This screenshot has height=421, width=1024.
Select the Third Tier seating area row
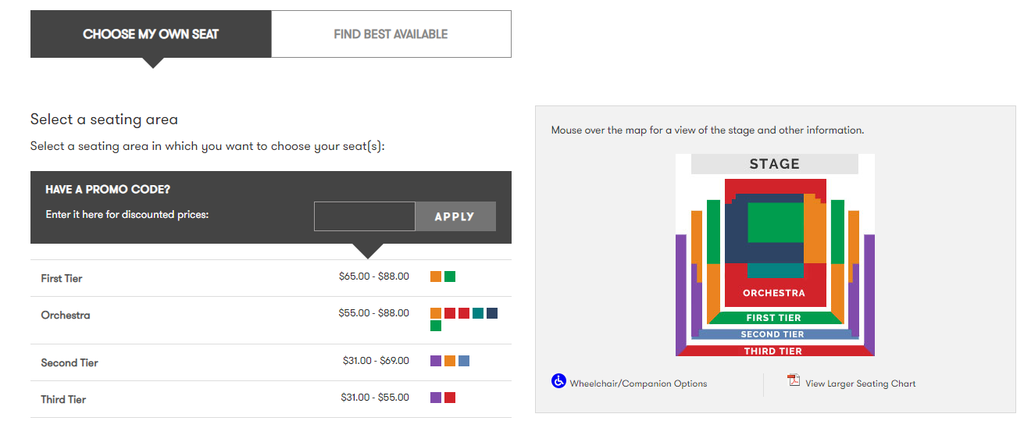(x=271, y=399)
